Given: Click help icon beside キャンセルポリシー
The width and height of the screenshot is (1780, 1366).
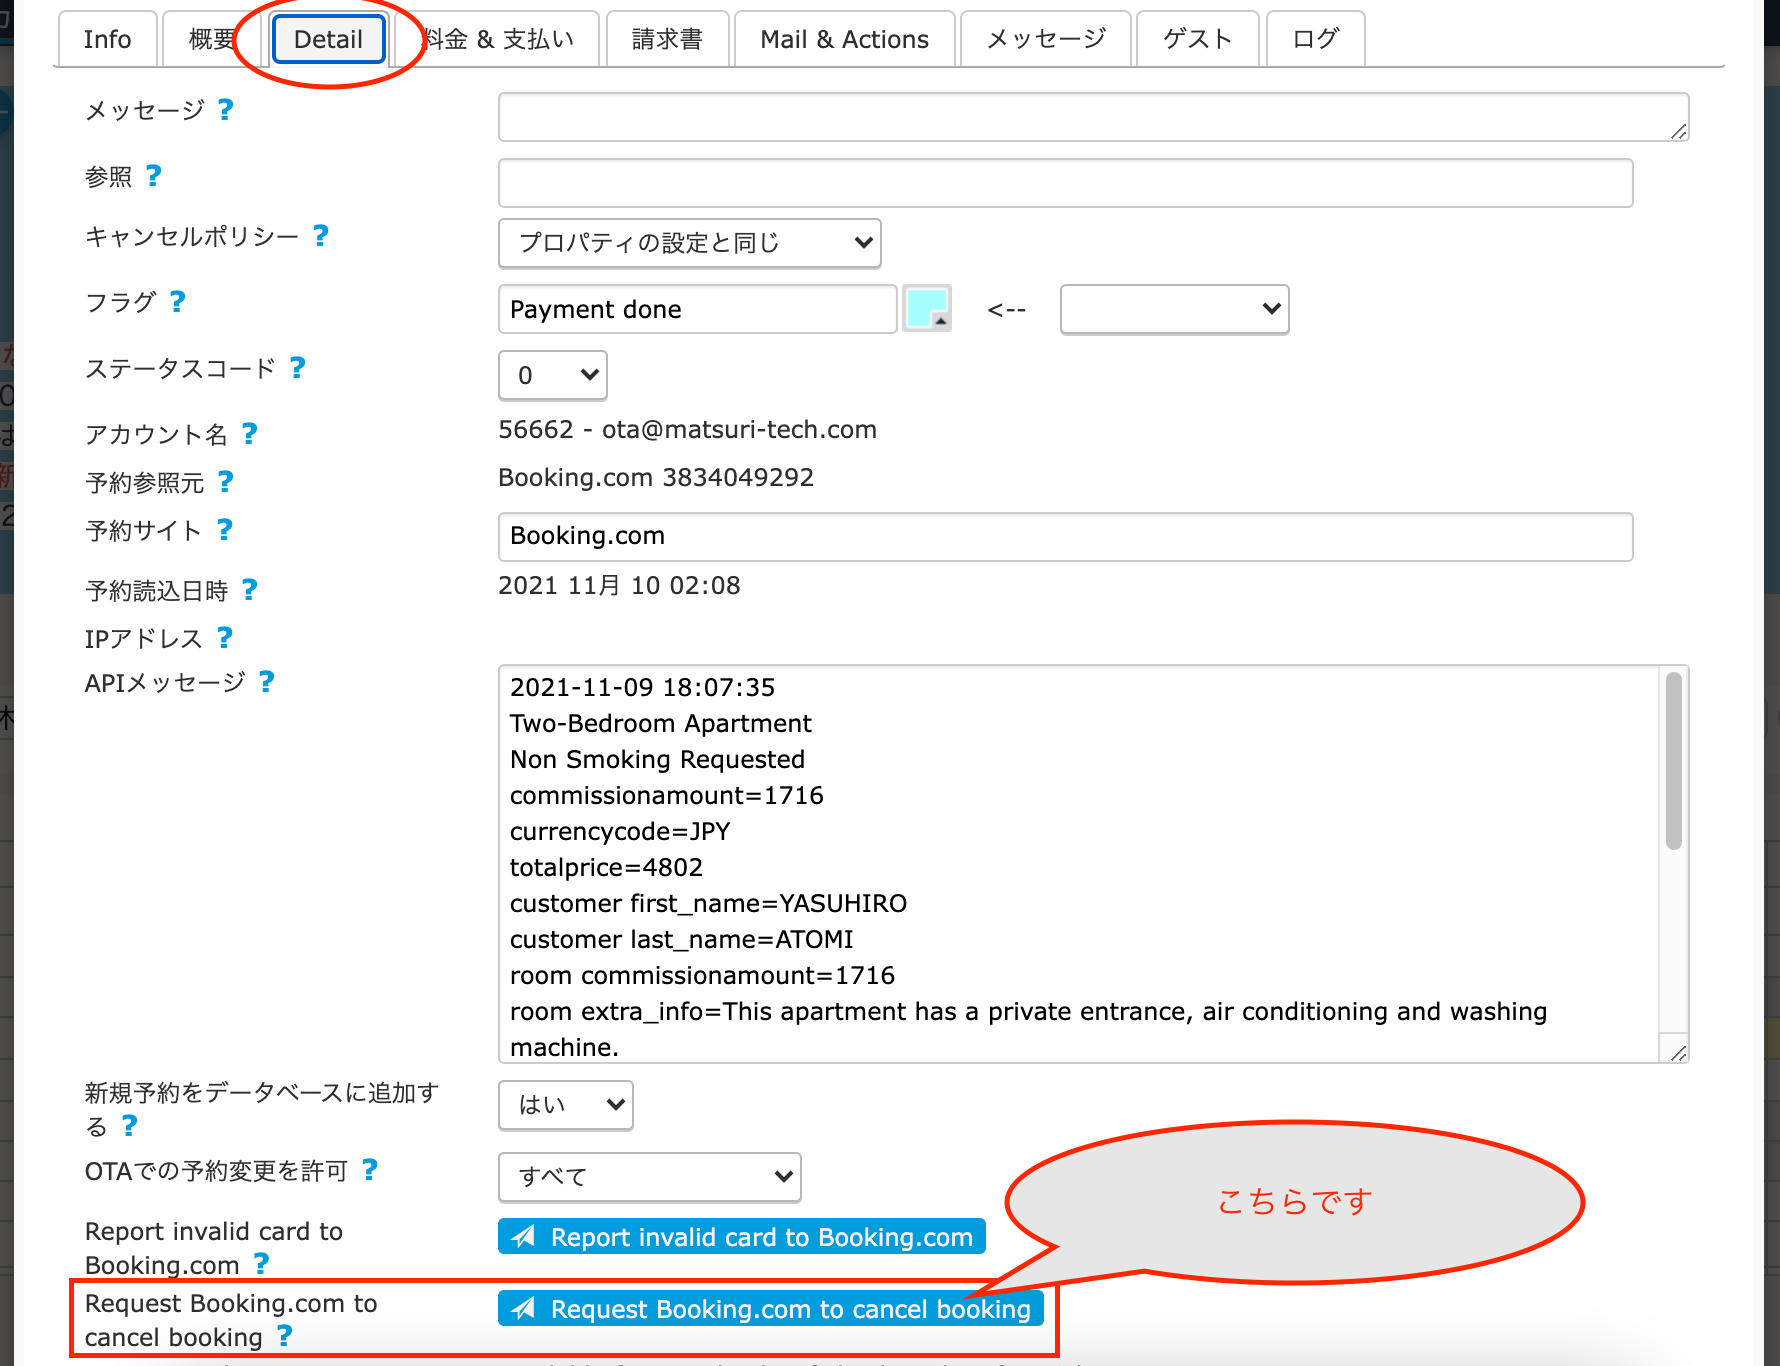Looking at the screenshot, I should [320, 235].
